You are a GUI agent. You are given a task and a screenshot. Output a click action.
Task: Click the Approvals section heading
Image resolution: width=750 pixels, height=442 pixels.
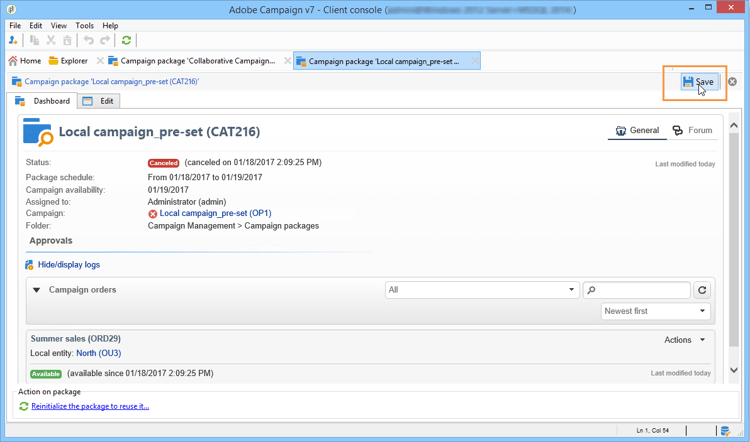coord(51,241)
